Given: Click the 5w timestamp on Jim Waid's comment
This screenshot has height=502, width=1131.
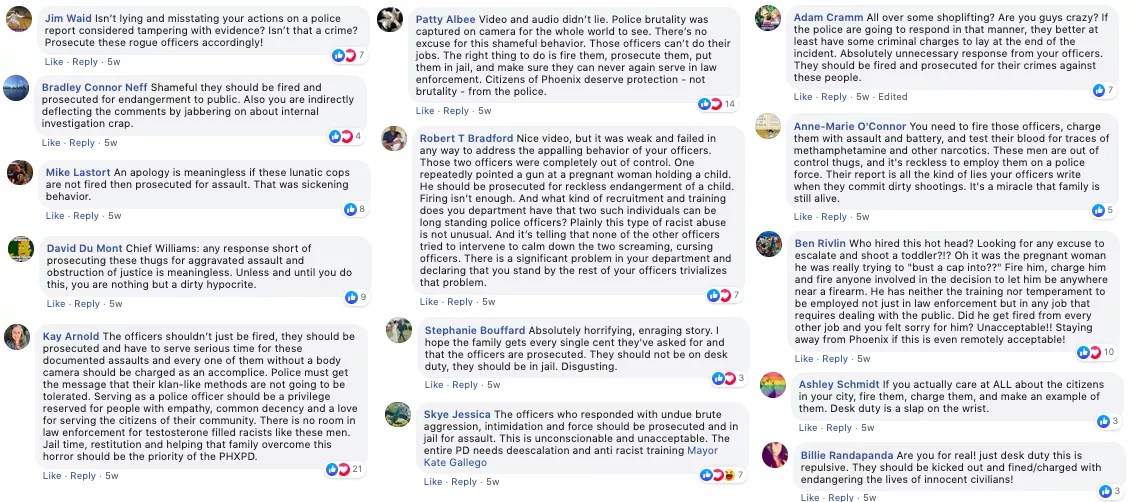Looking at the screenshot, I should click(x=114, y=62).
